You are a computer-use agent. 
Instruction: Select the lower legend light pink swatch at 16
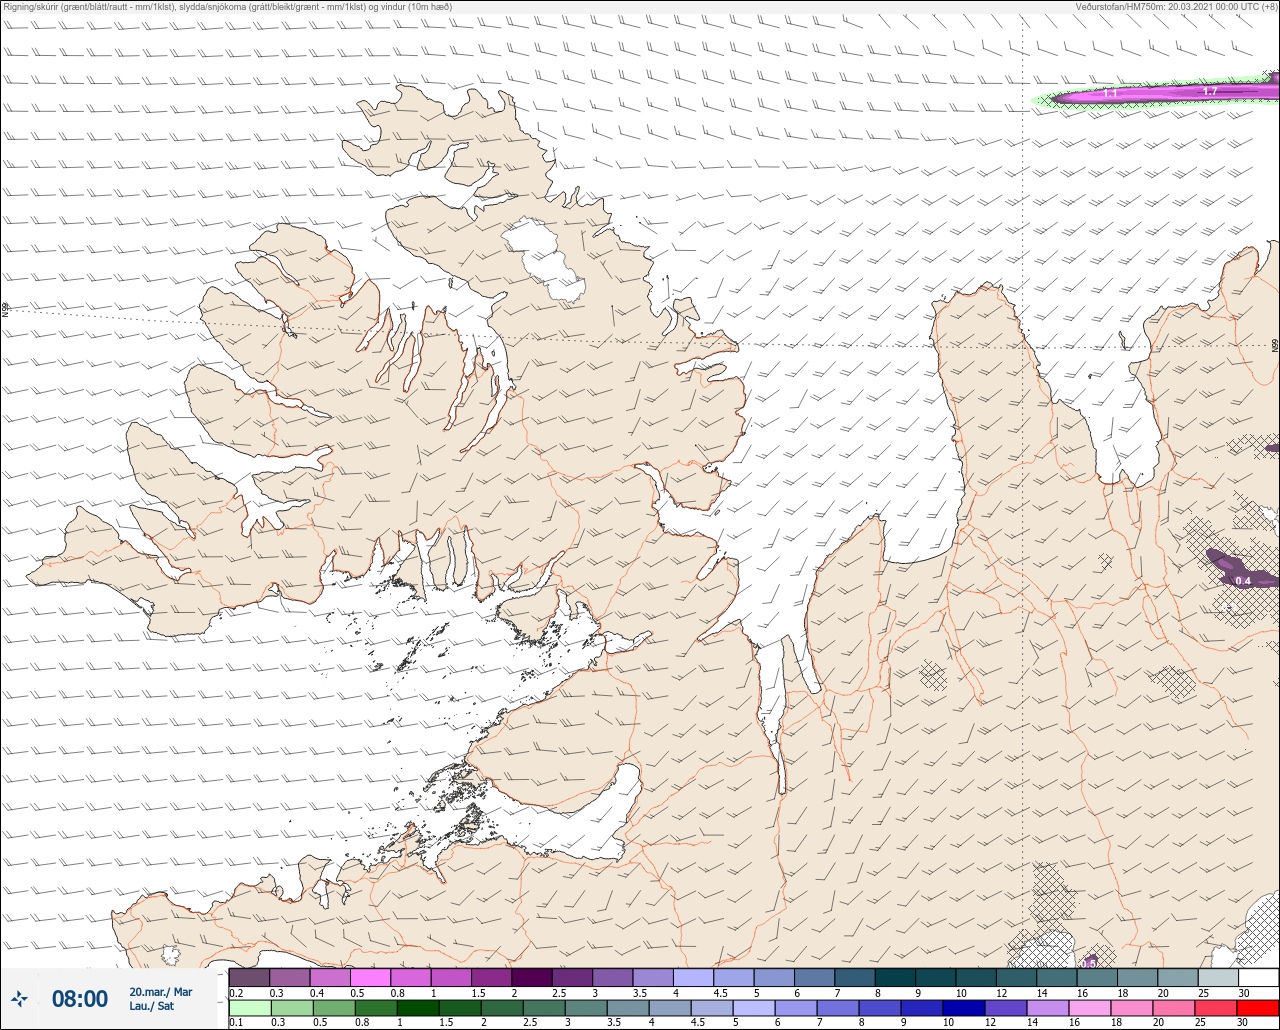1089,1007
